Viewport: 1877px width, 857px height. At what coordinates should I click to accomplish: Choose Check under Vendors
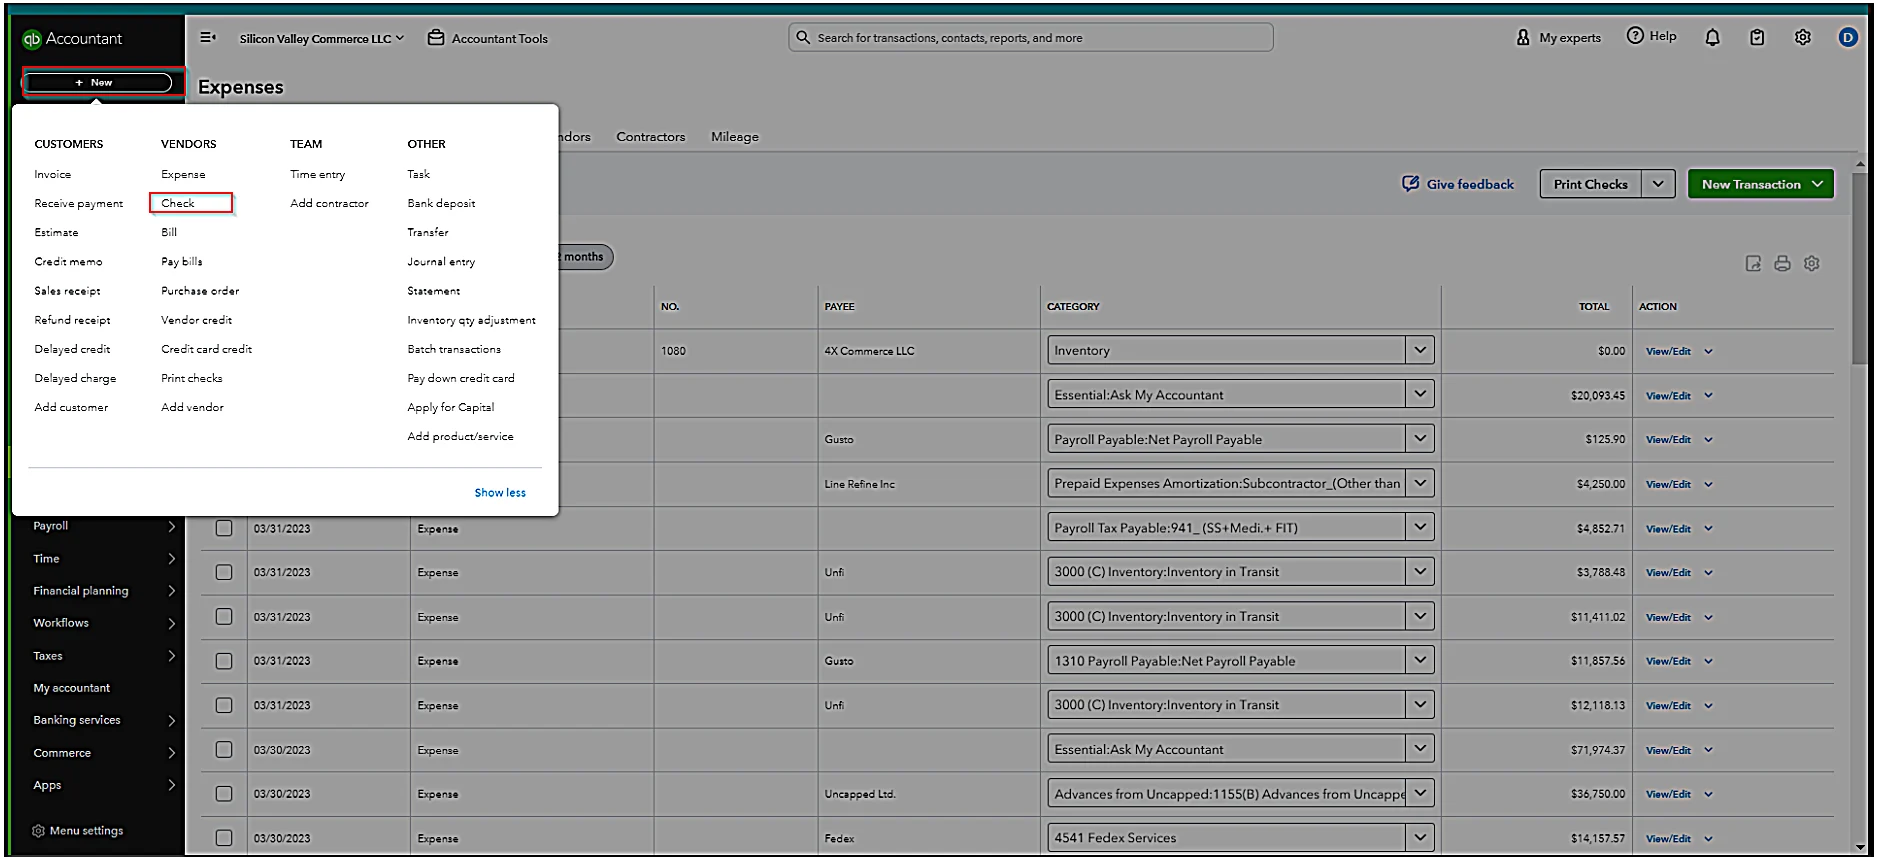point(178,203)
